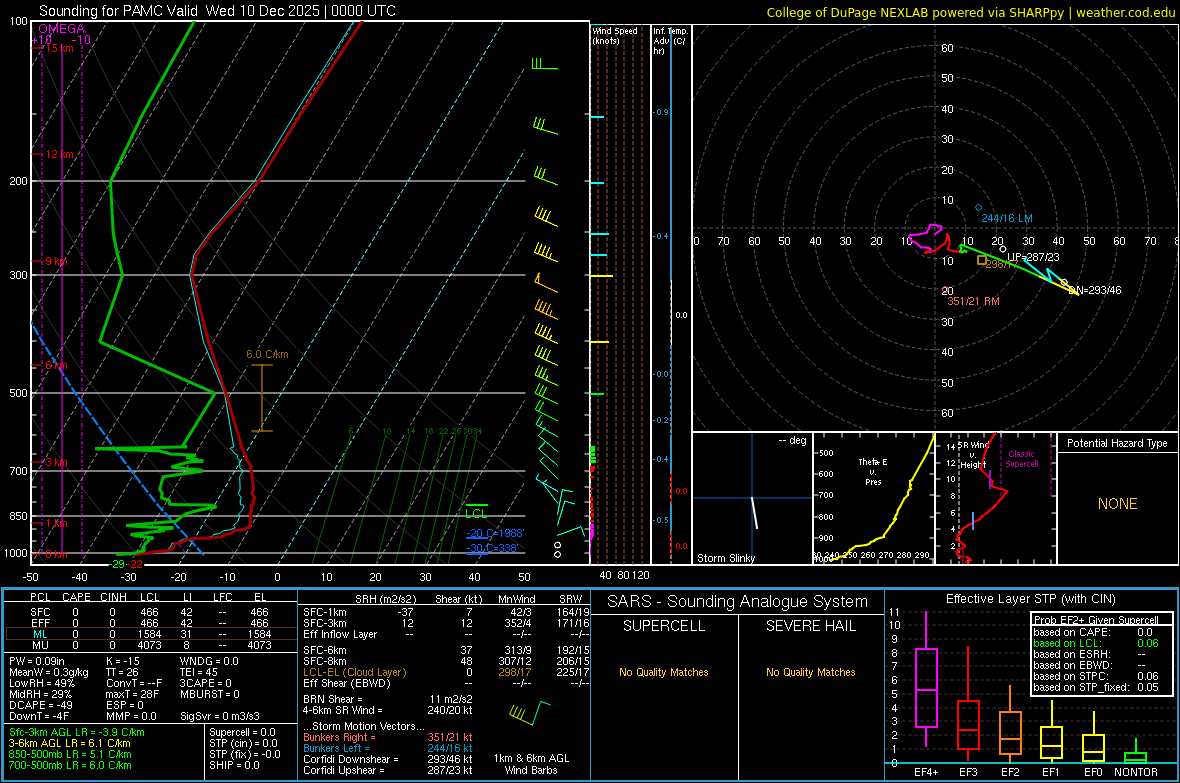This screenshot has height=783, width=1180.
Task: Click the 12 km height marker
Action: 59,154
